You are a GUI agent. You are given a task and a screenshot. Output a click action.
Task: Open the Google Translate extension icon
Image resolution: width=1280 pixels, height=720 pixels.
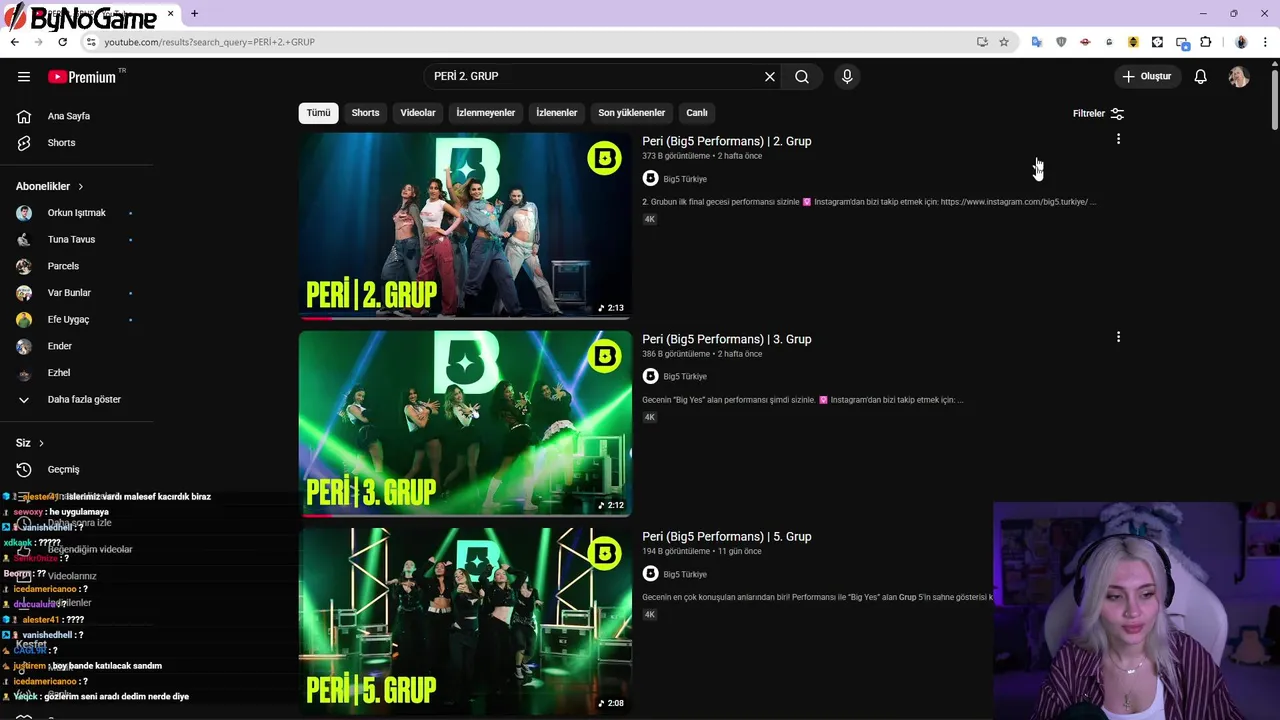point(1037,42)
